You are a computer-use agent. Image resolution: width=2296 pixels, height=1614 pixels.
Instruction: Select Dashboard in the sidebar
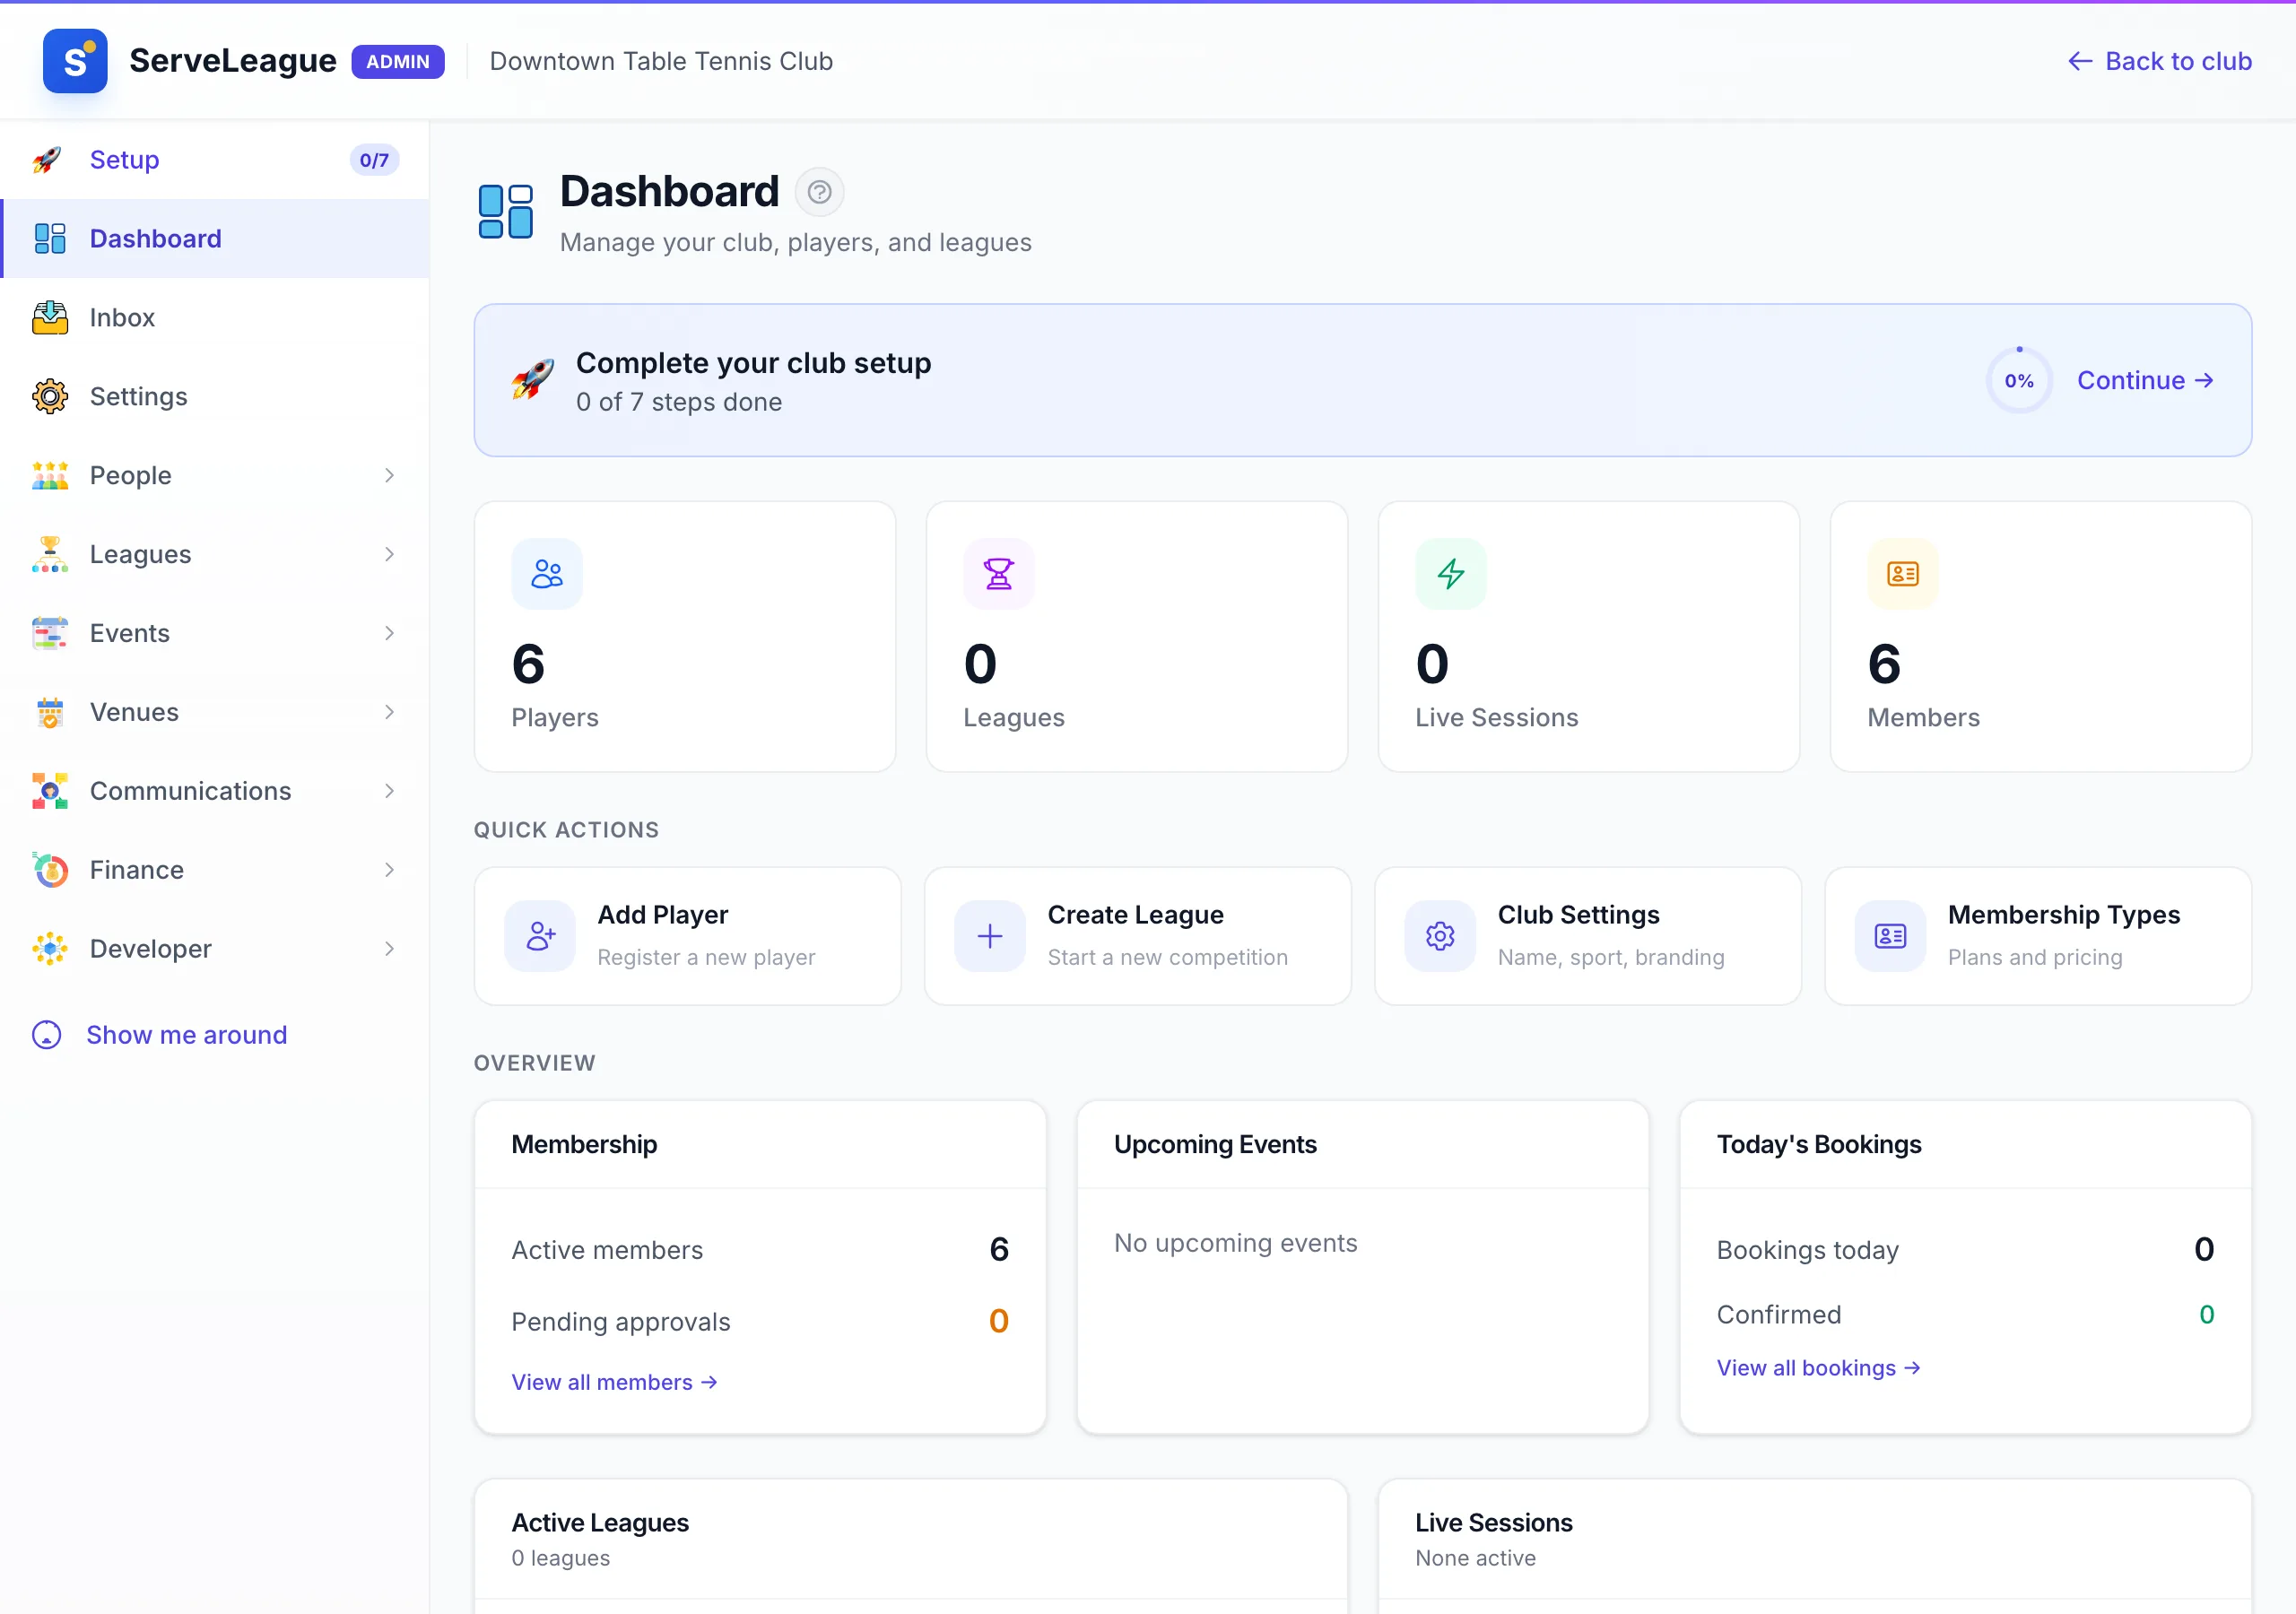(x=215, y=239)
